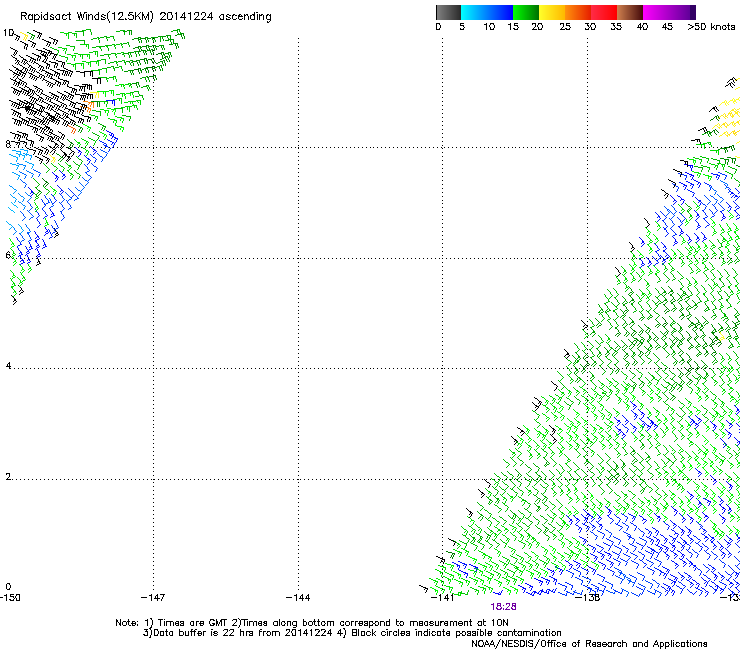Click the green 15-20 knots color band

coord(526,12)
